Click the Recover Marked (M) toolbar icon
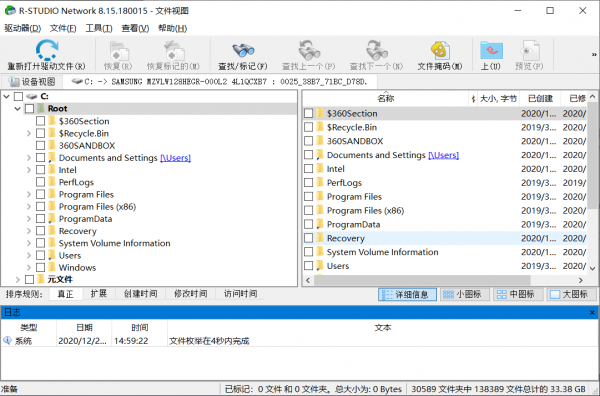The height and width of the screenshot is (396, 600). pyautogui.click(x=174, y=51)
